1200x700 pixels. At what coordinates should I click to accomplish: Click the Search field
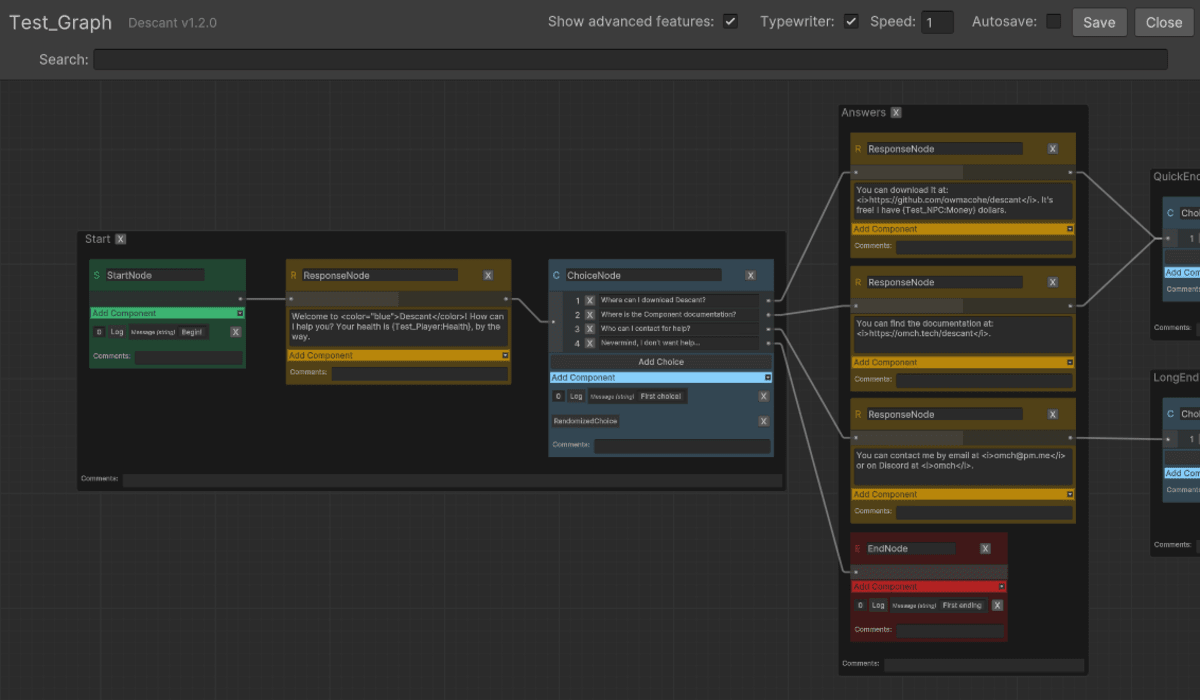[x=630, y=60]
